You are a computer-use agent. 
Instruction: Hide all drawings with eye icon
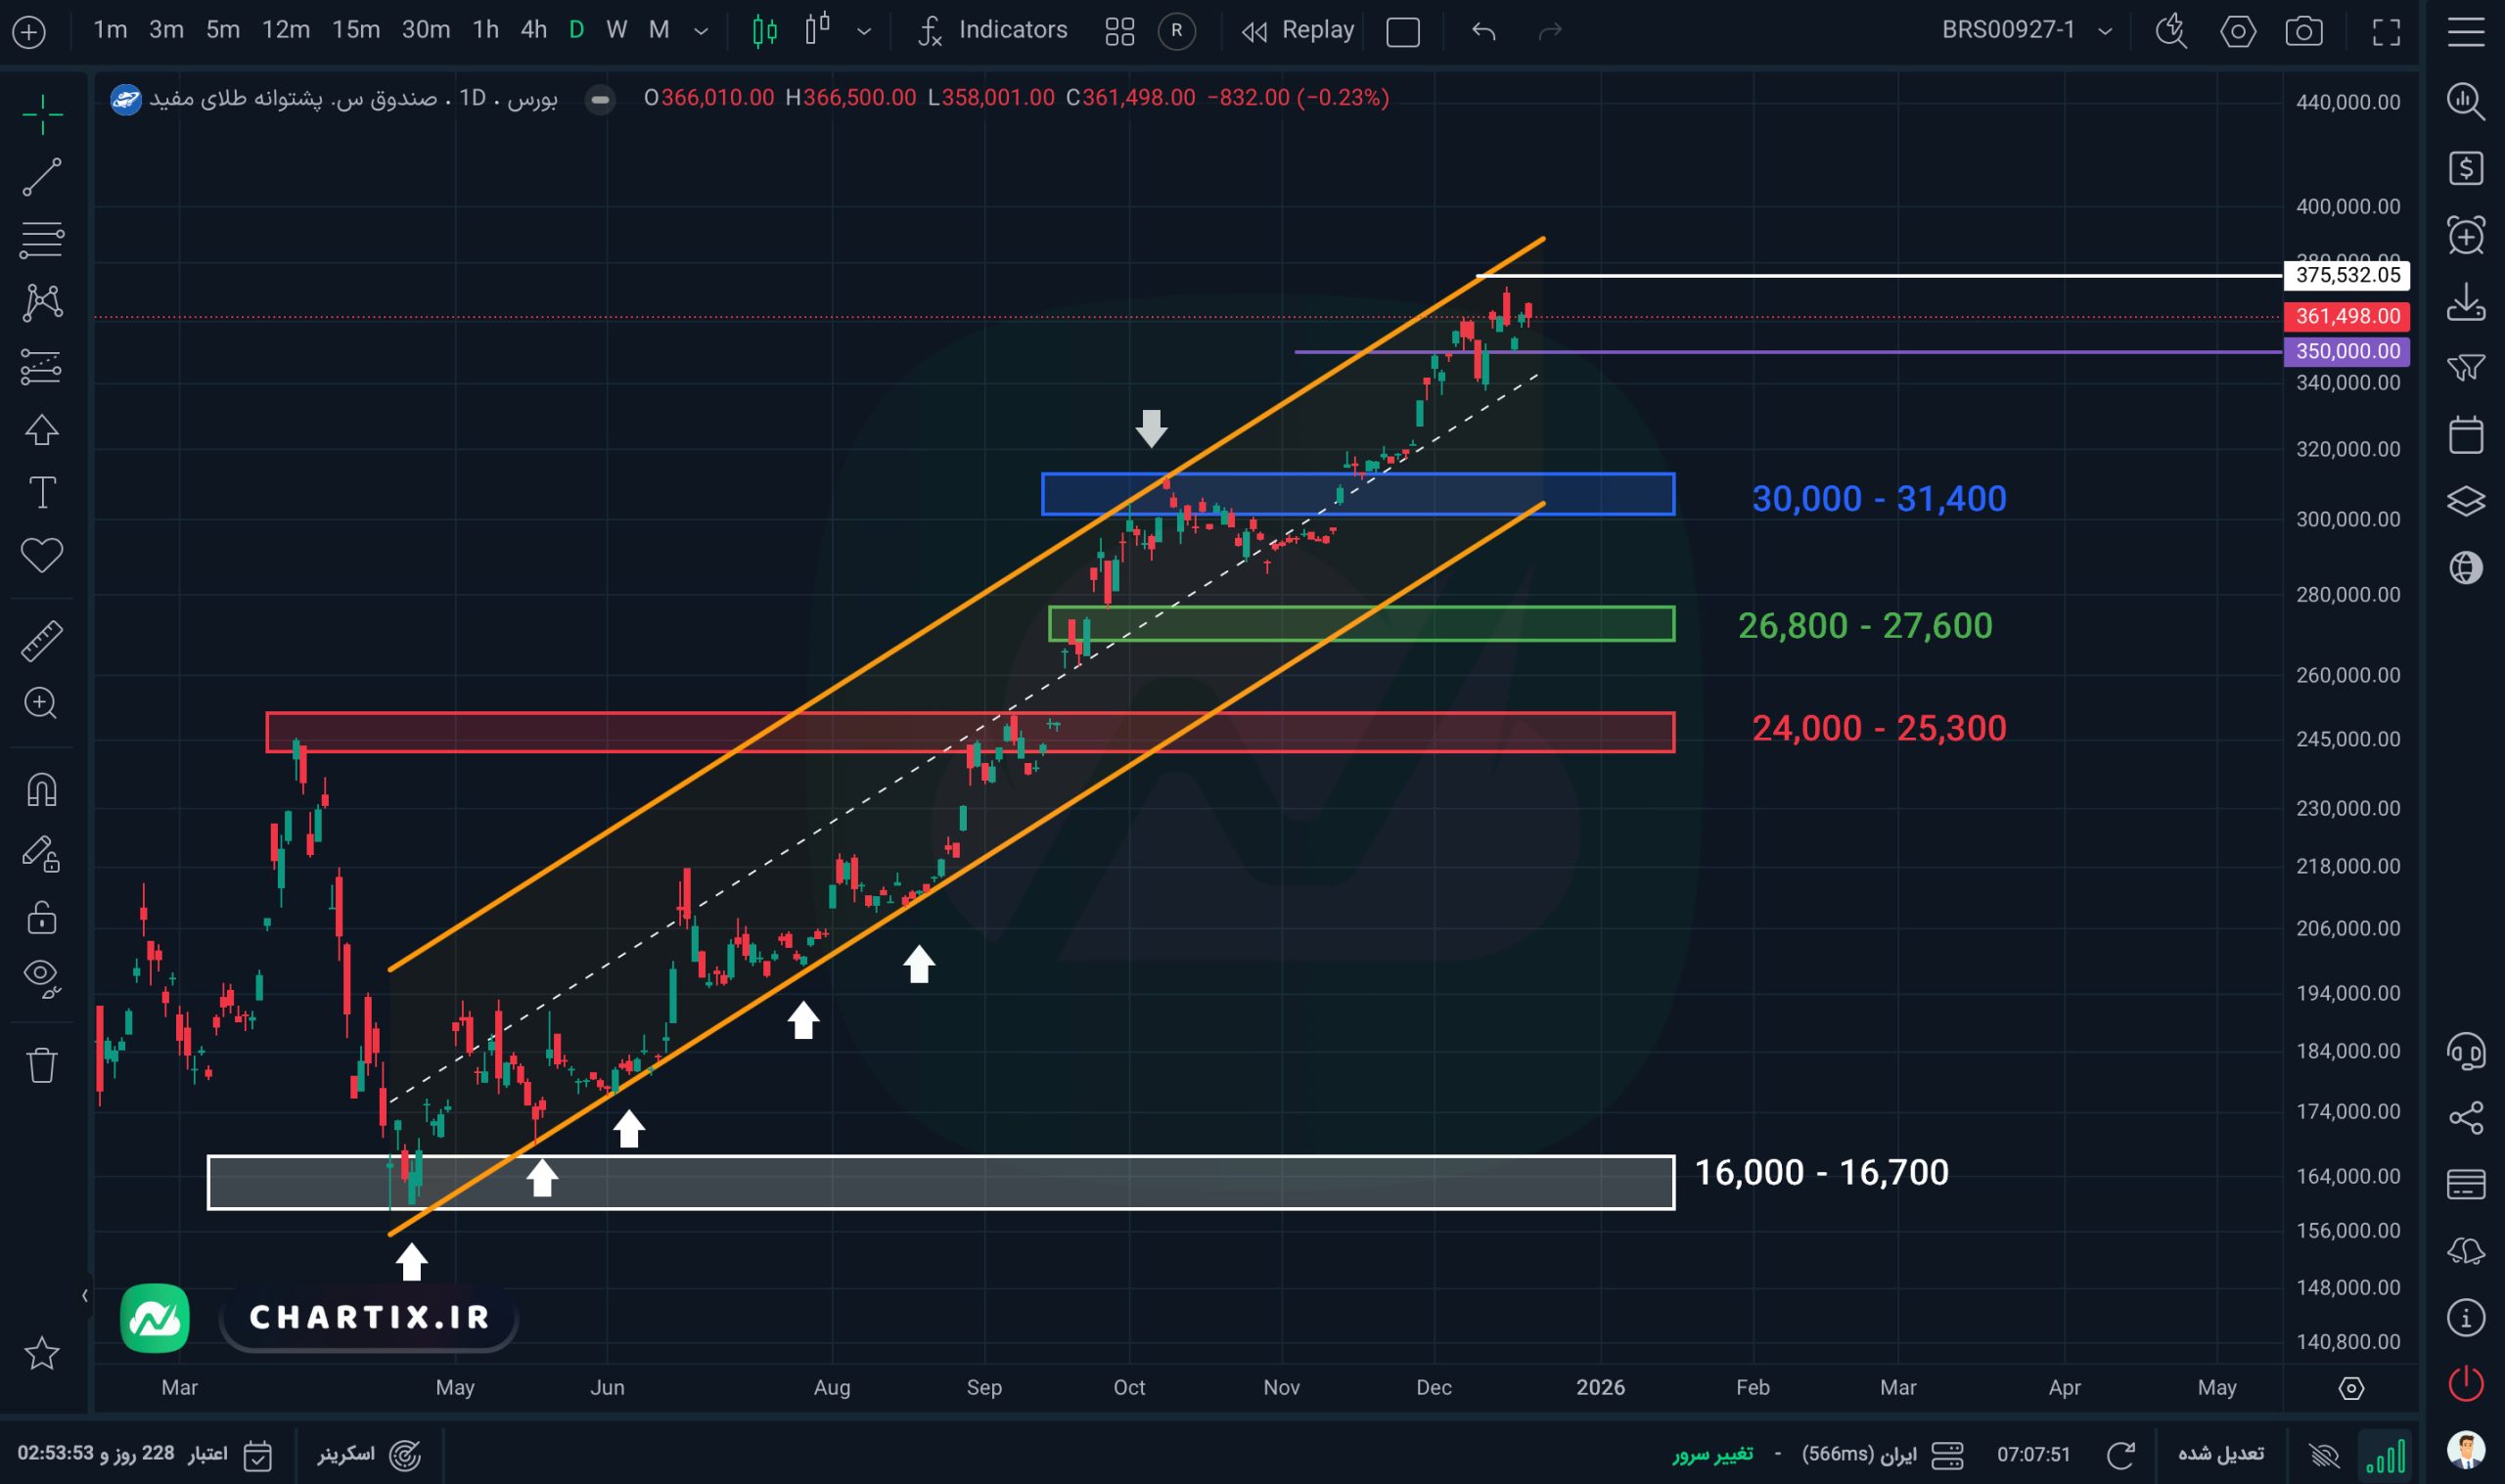(x=41, y=976)
